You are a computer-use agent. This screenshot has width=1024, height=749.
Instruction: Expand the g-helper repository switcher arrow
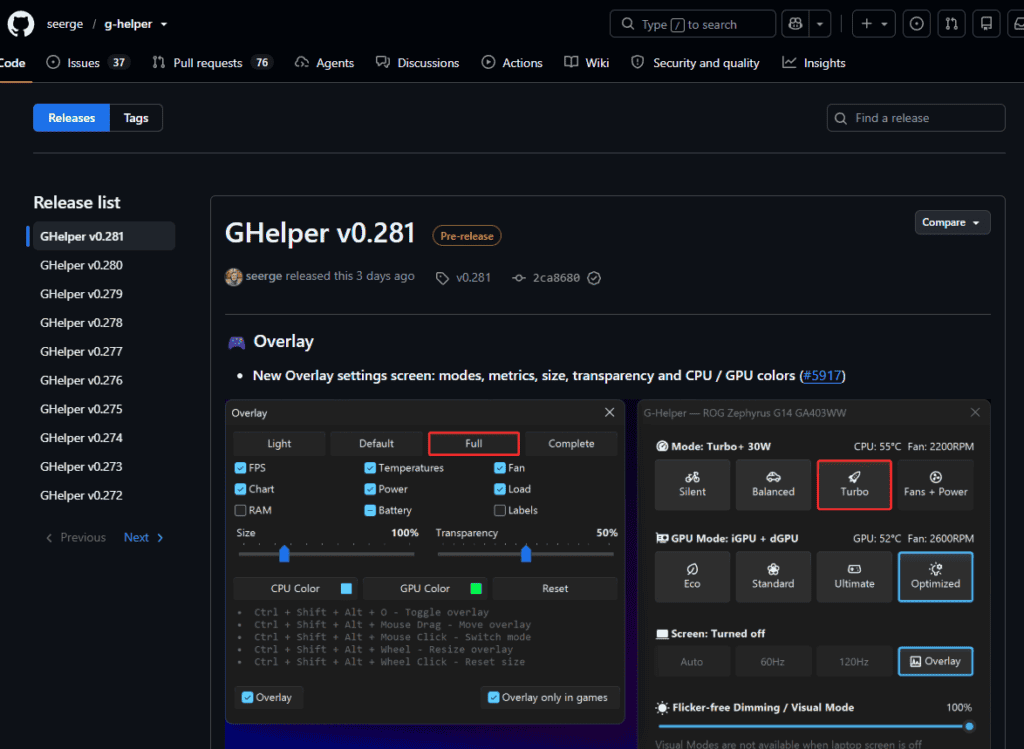pos(164,24)
